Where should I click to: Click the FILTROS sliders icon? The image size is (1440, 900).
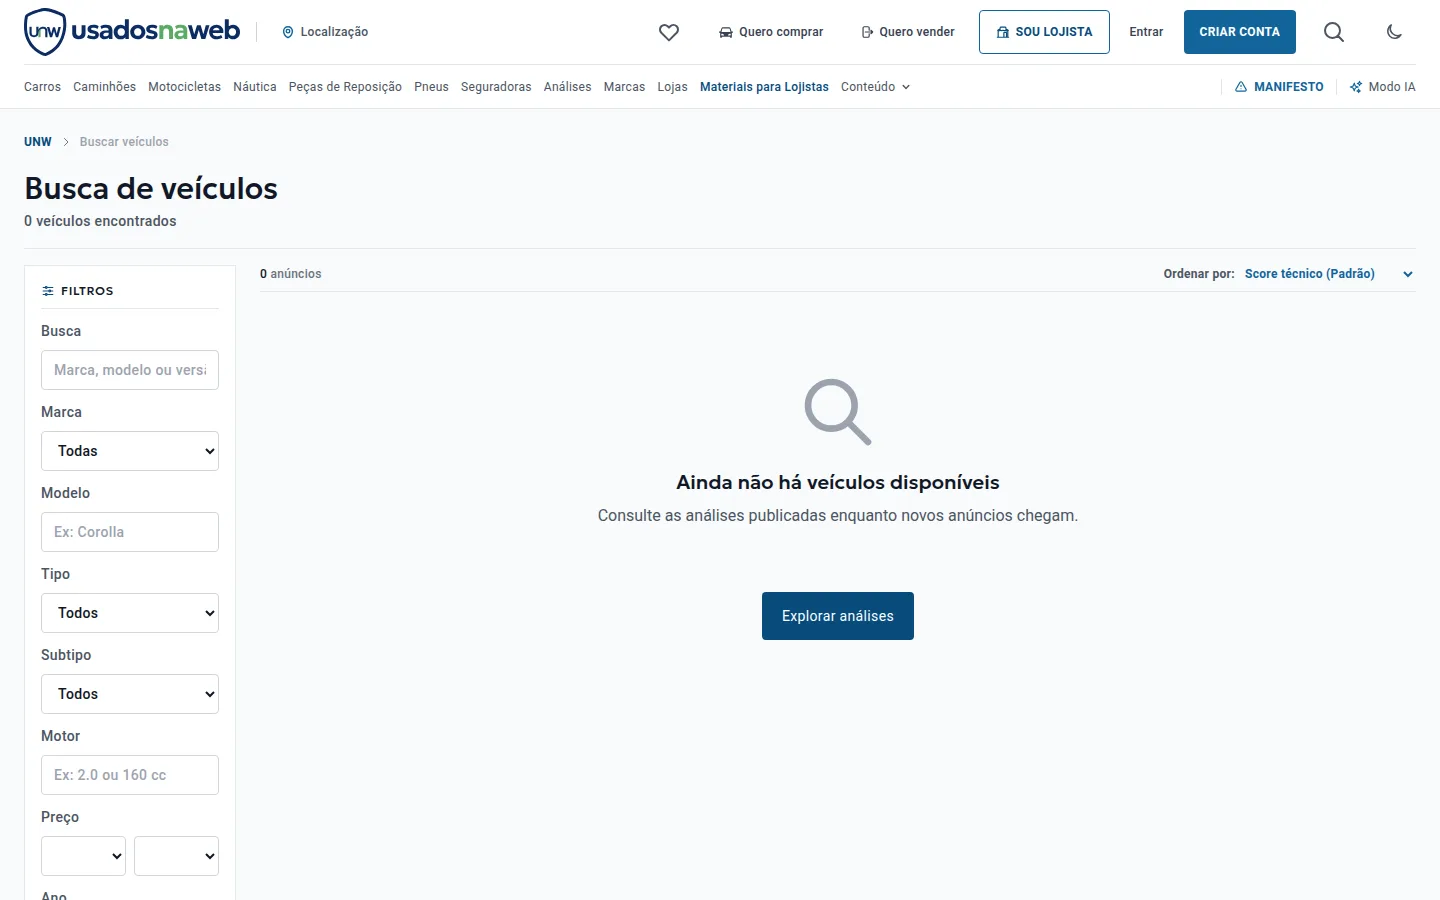click(48, 291)
